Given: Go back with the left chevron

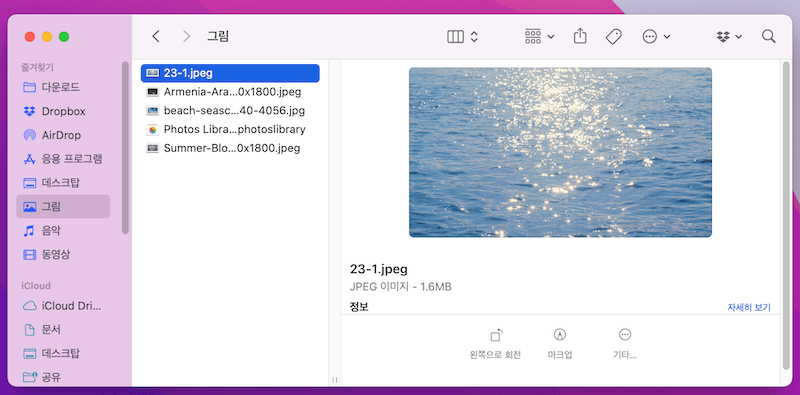Looking at the screenshot, I should [x=156, y=36].
